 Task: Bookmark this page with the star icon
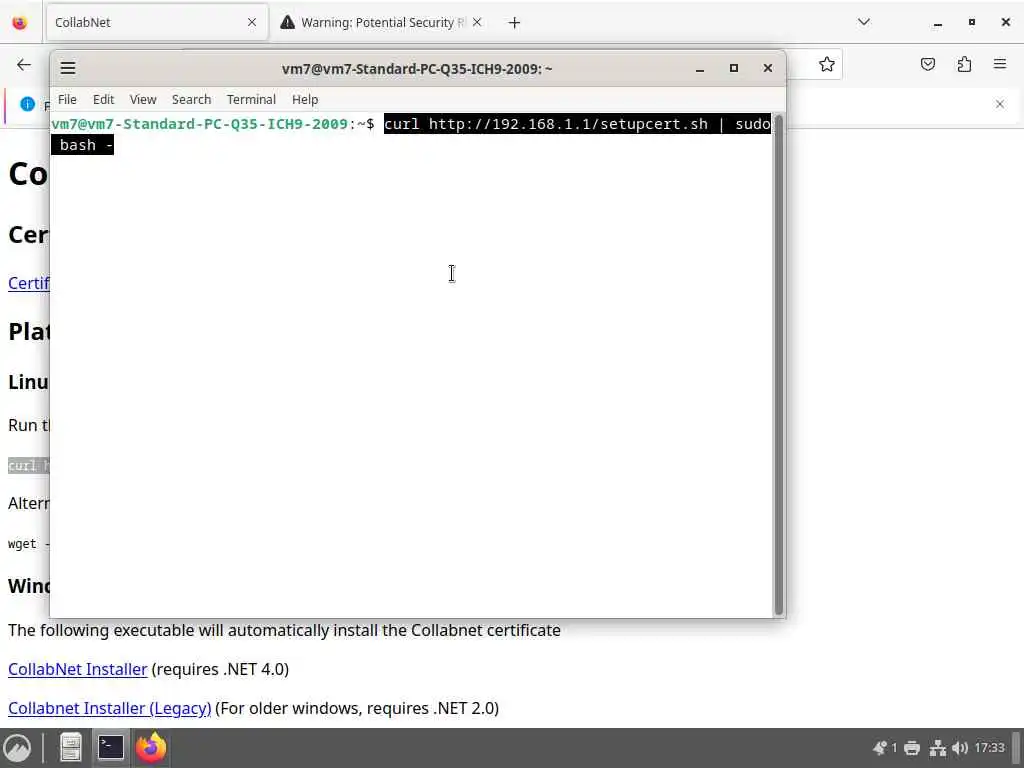pos(827,64)
